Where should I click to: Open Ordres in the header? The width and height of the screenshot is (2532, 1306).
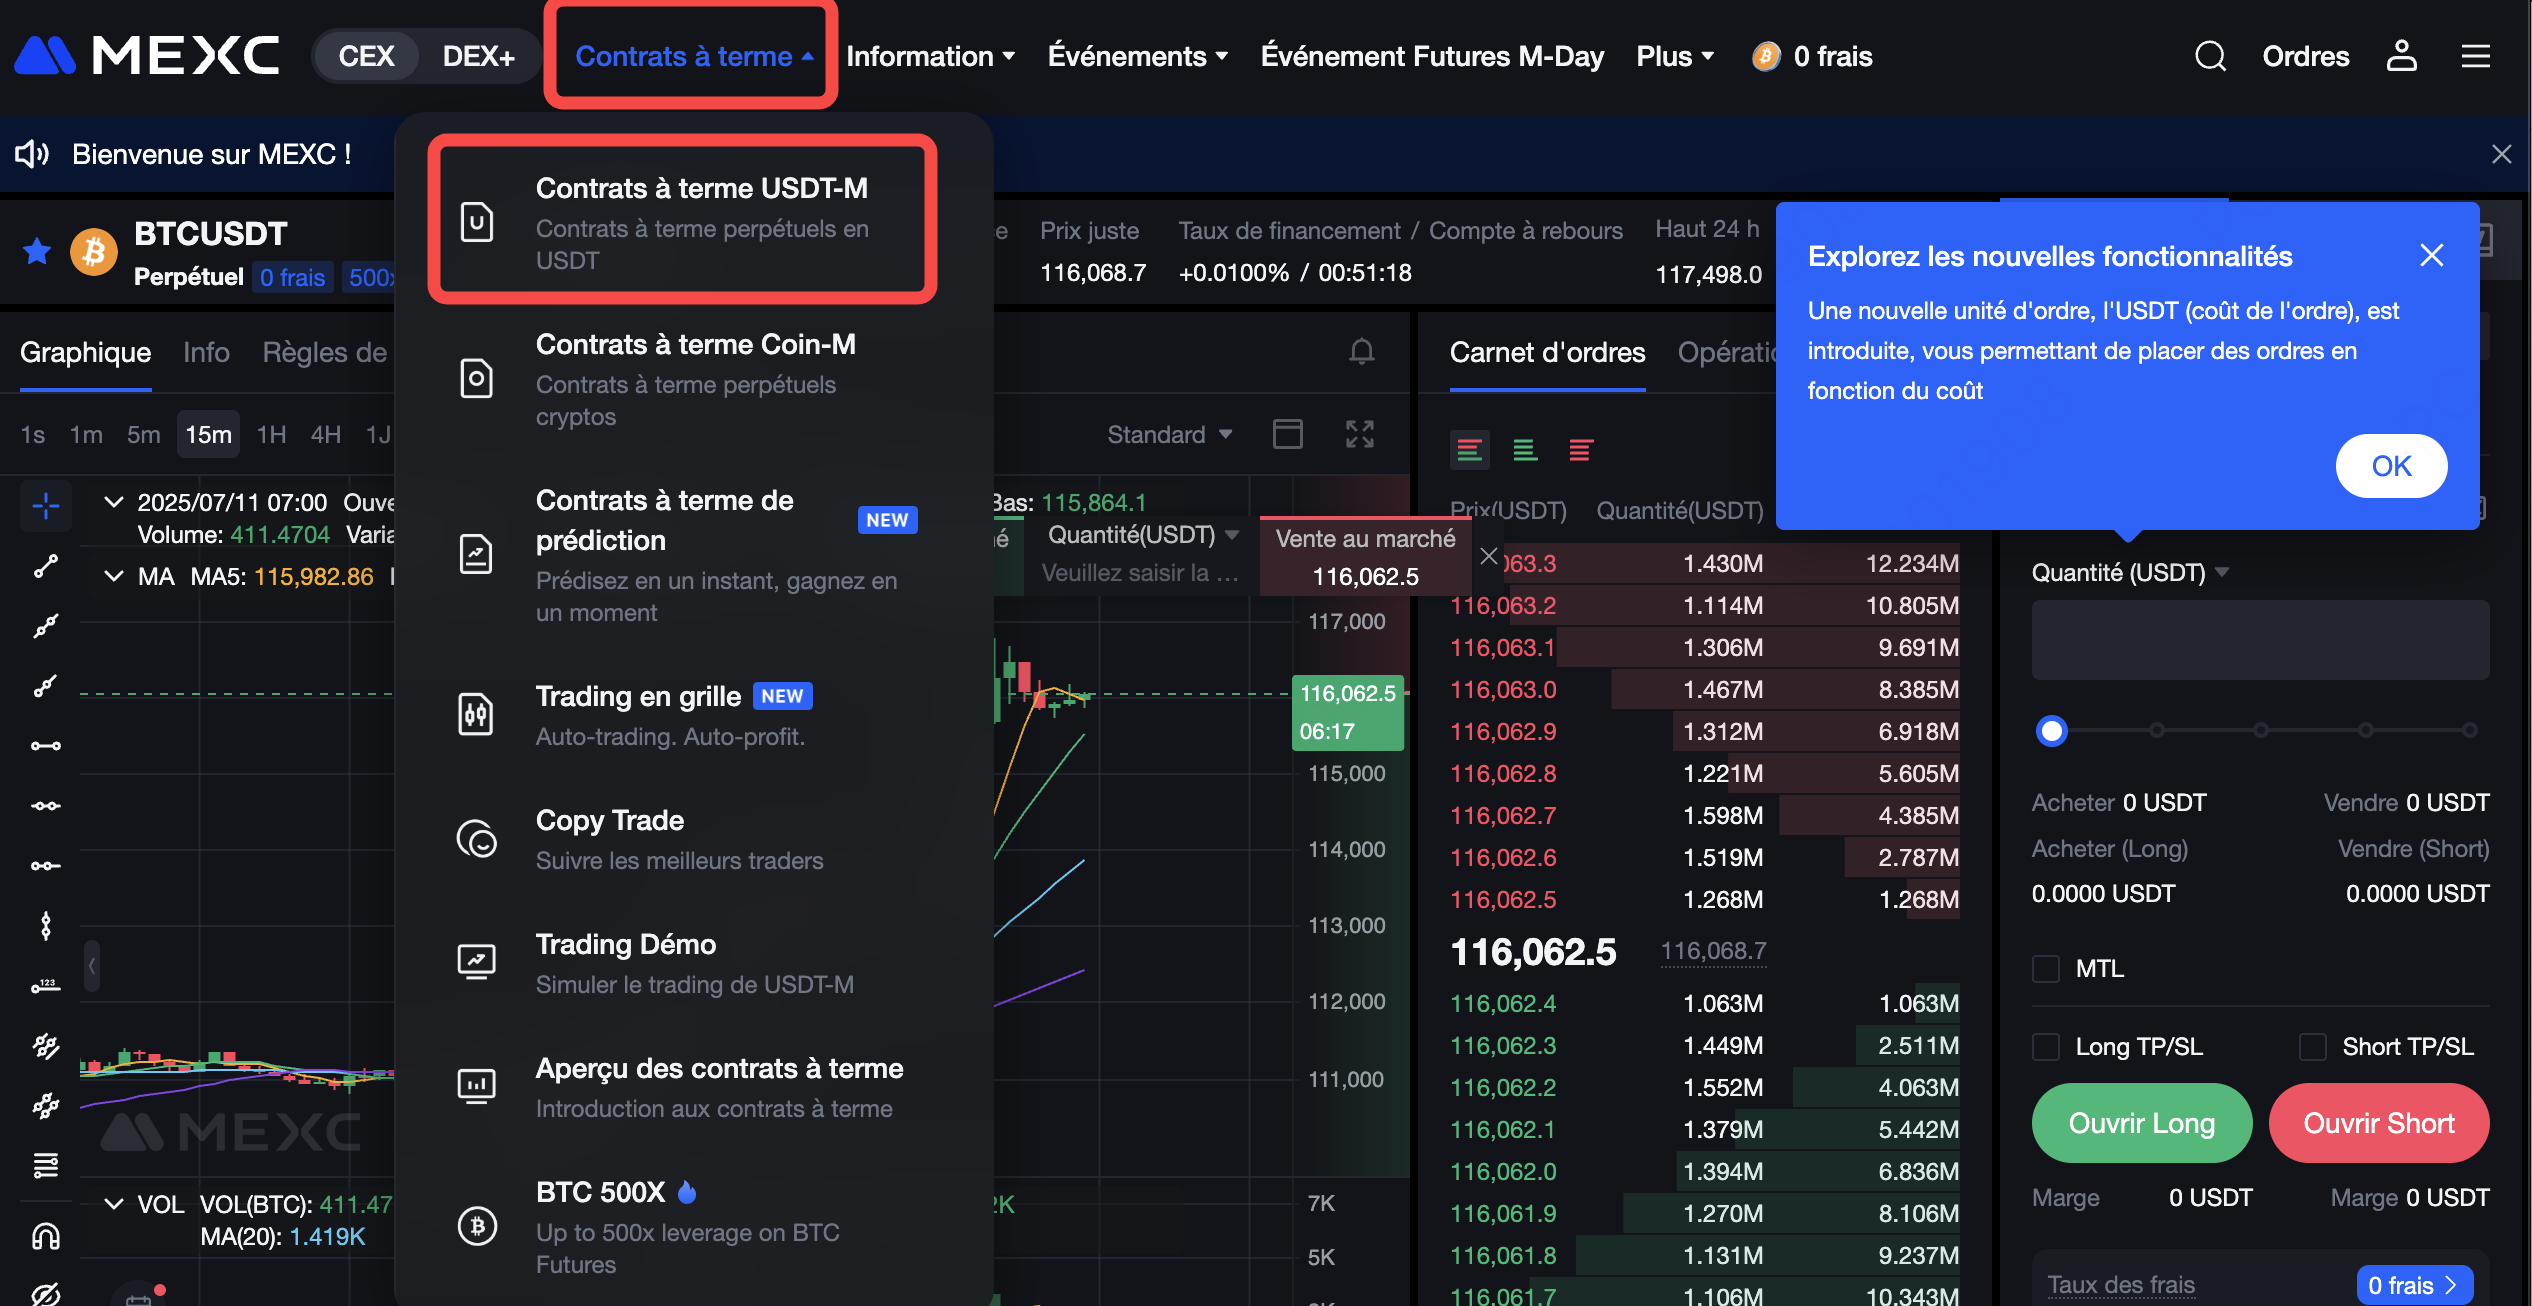pos(2306,56)
